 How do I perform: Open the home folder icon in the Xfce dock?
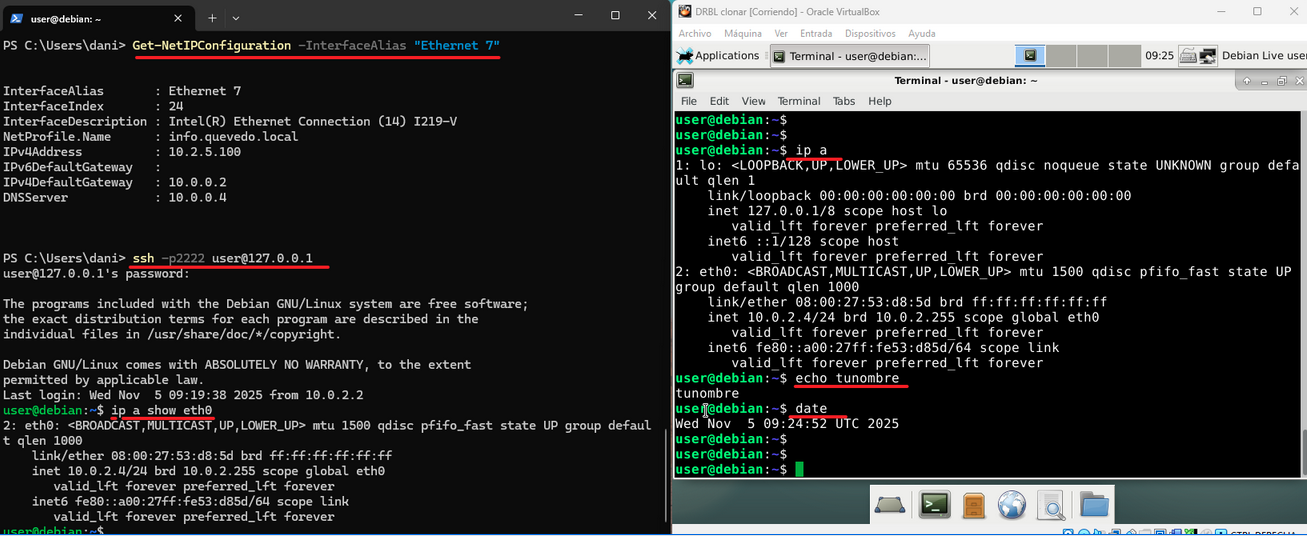tap(1094, 506)
